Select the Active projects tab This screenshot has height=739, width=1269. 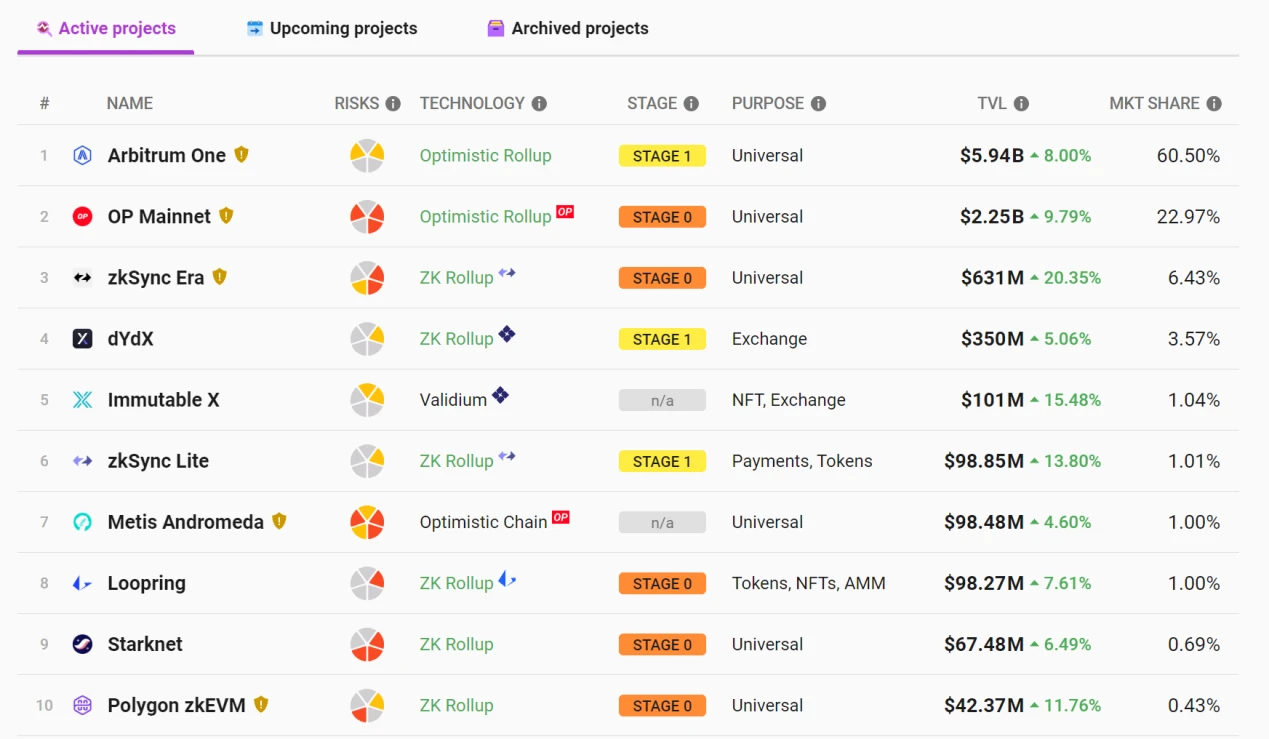click(106, 29)
